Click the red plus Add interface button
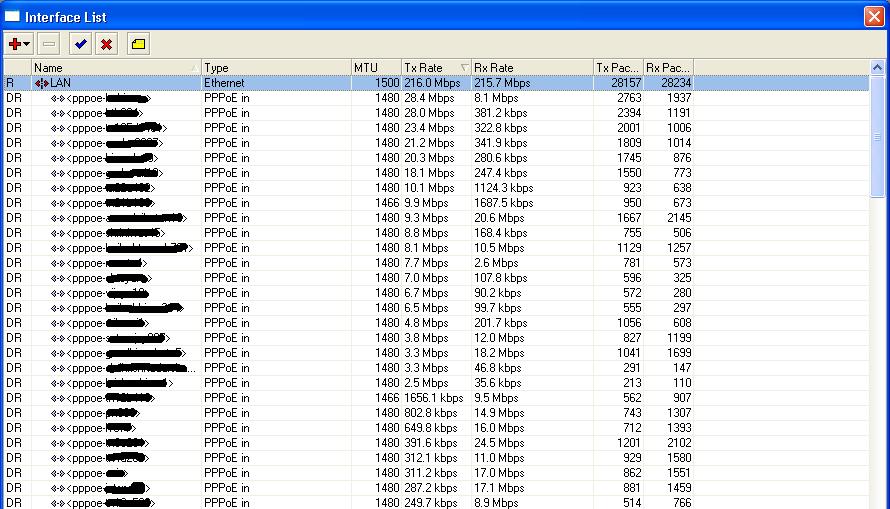The image size is (890, 509). (x=15, y=44)
